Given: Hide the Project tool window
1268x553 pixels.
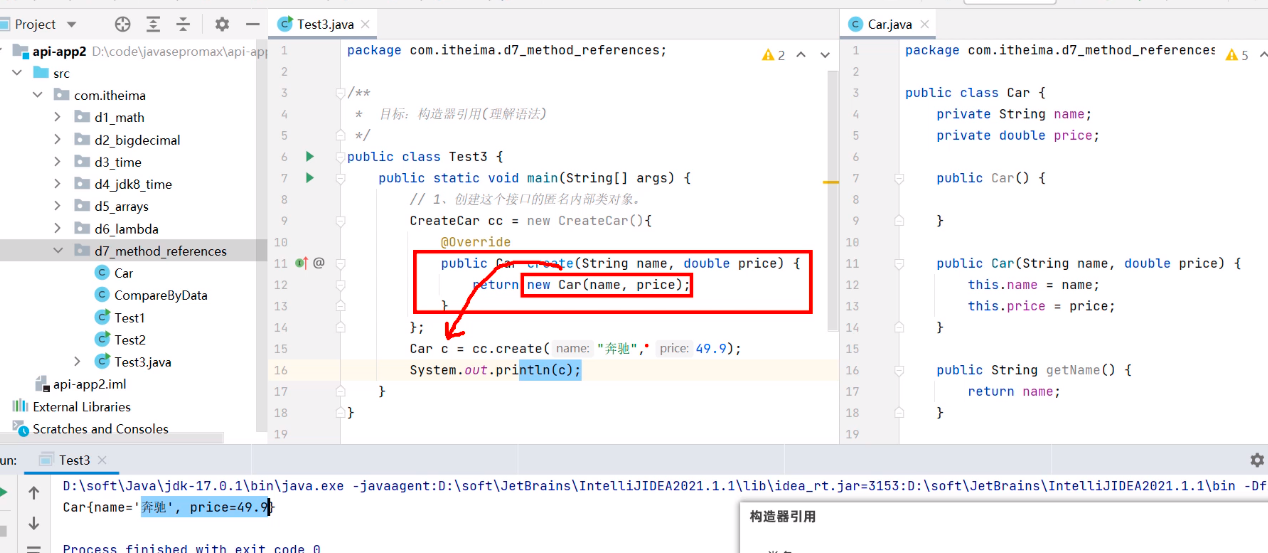Looking at the screenshot, I should click(253, 24).
